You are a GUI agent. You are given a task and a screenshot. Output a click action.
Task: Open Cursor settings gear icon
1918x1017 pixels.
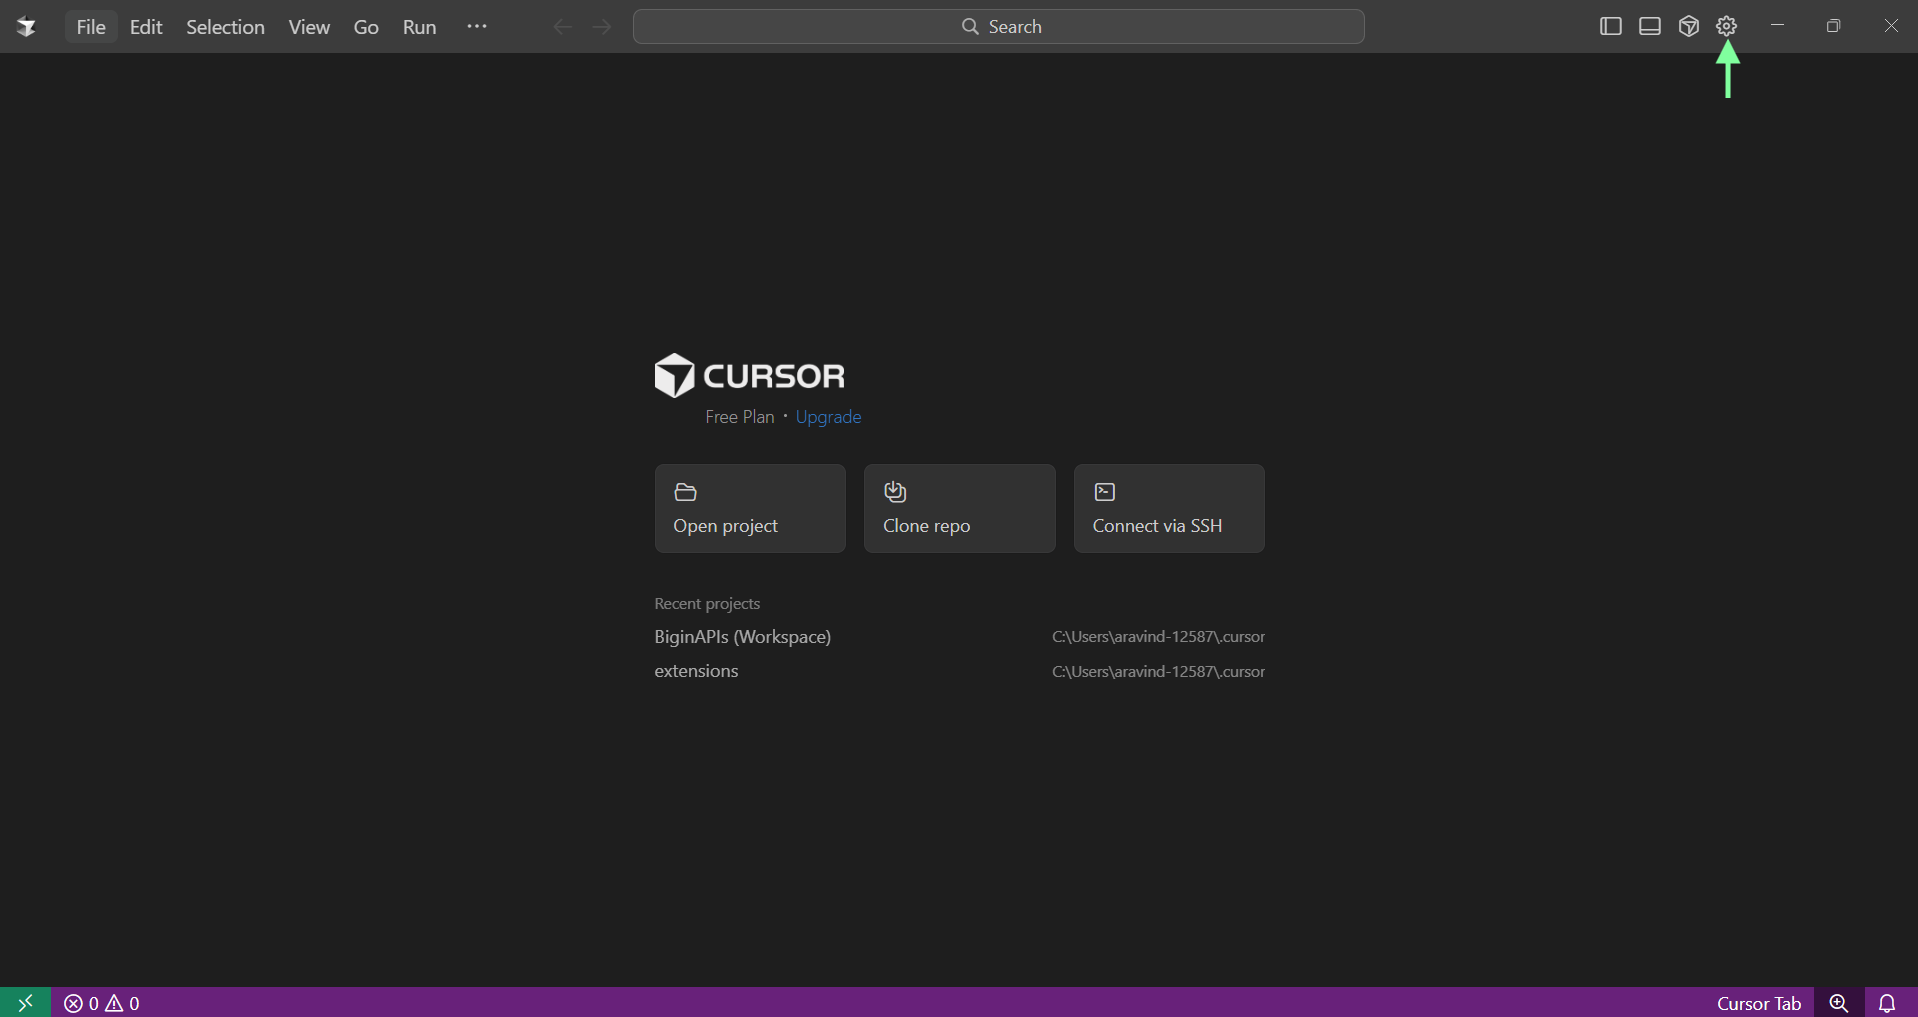coord(1727,27)
